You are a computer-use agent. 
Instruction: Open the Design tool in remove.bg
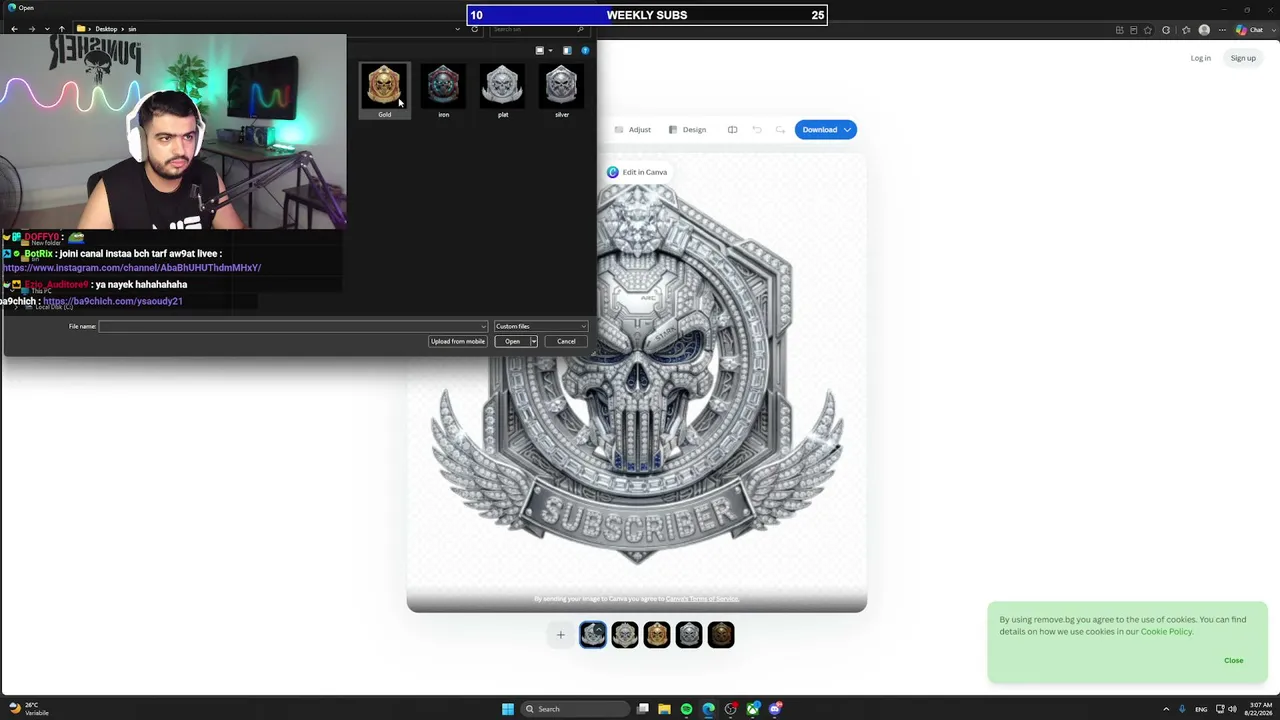click(688, 129)
